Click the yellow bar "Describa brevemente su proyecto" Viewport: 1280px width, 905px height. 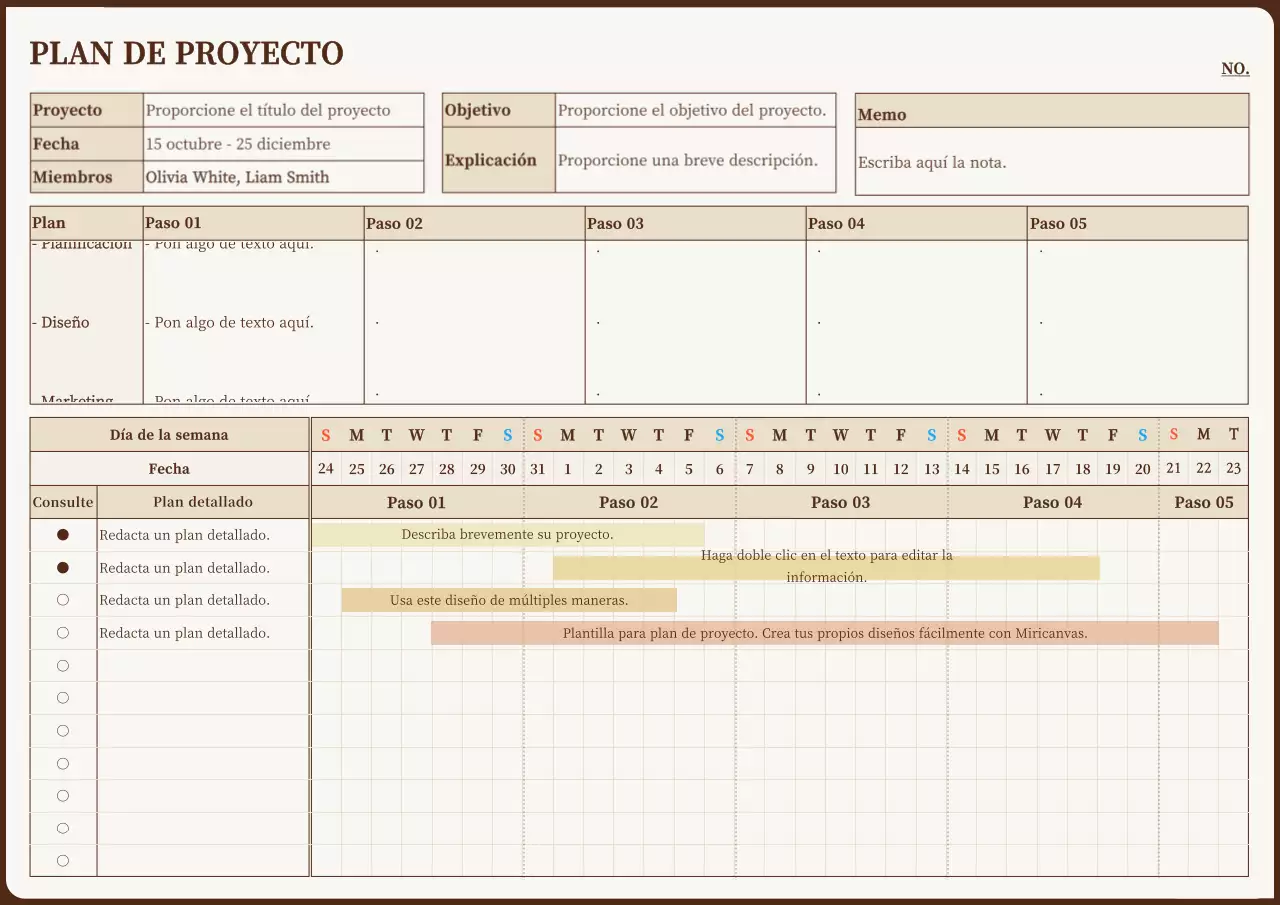508,534
